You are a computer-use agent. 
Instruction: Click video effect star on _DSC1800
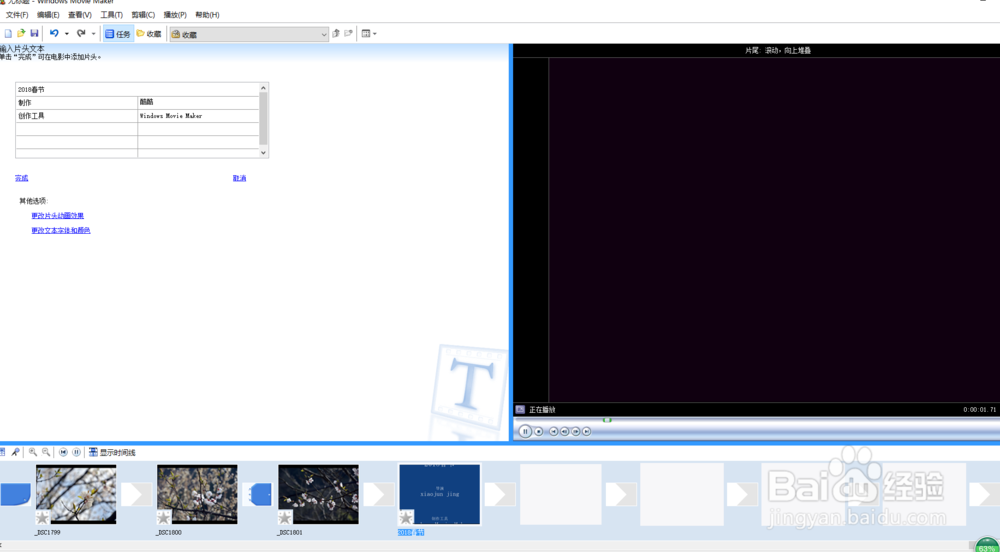pos(164,518)
